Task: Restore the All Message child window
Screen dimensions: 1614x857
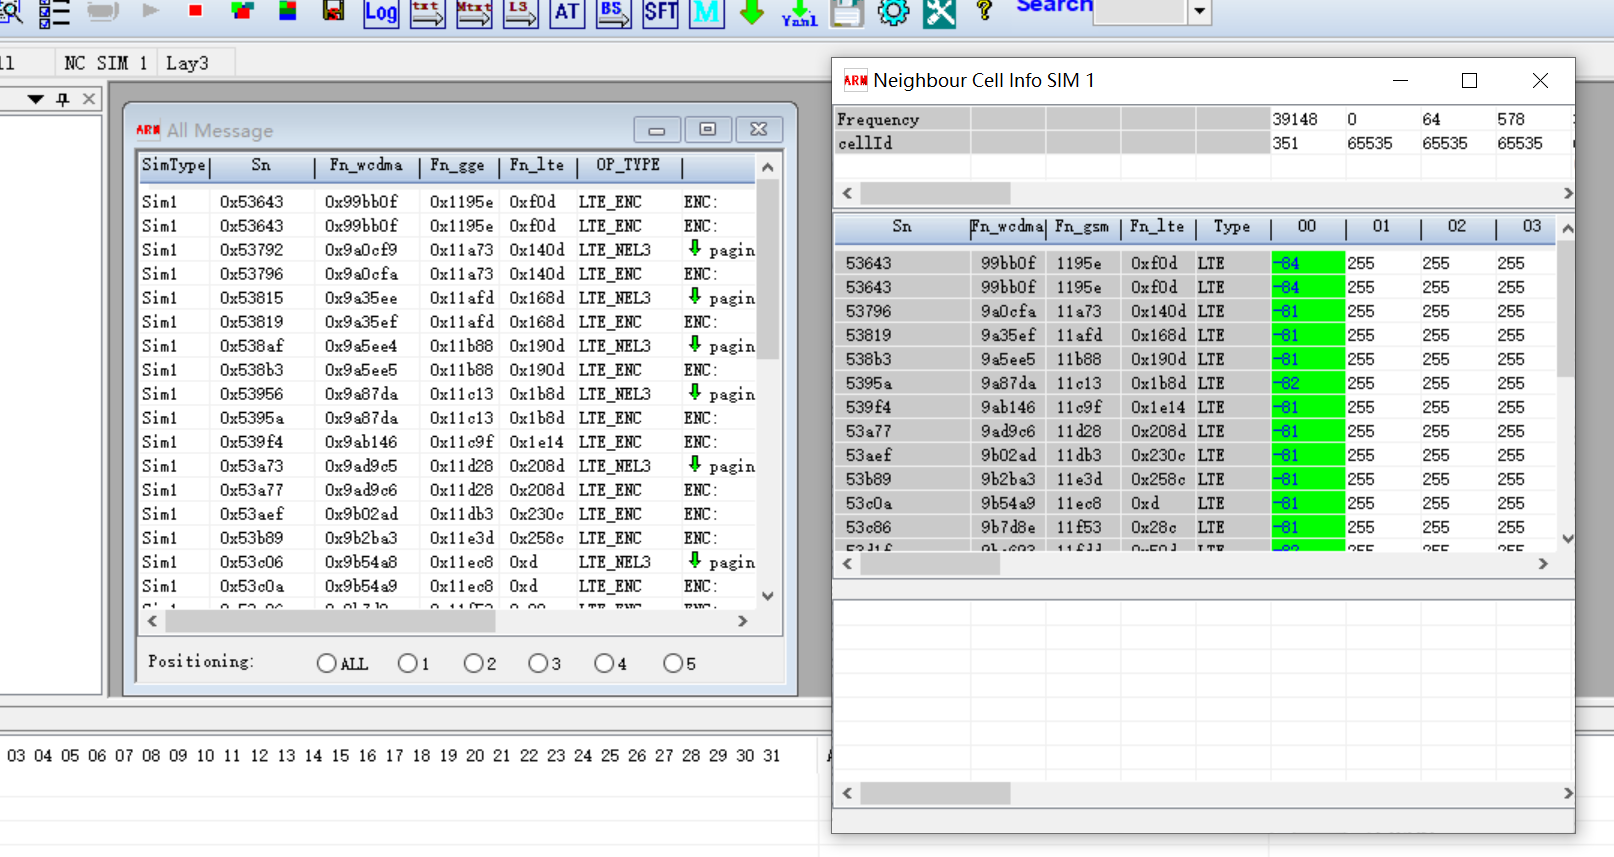Action: click(708, 130)
